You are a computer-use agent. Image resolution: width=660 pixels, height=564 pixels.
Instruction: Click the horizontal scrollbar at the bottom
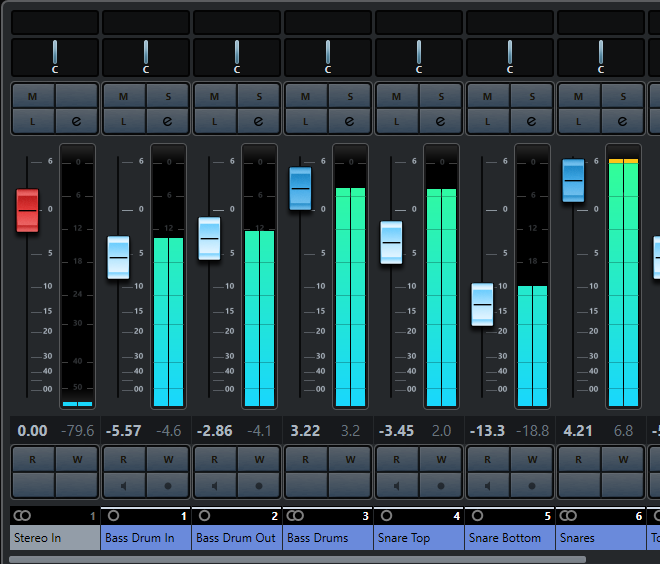[297, 559]
